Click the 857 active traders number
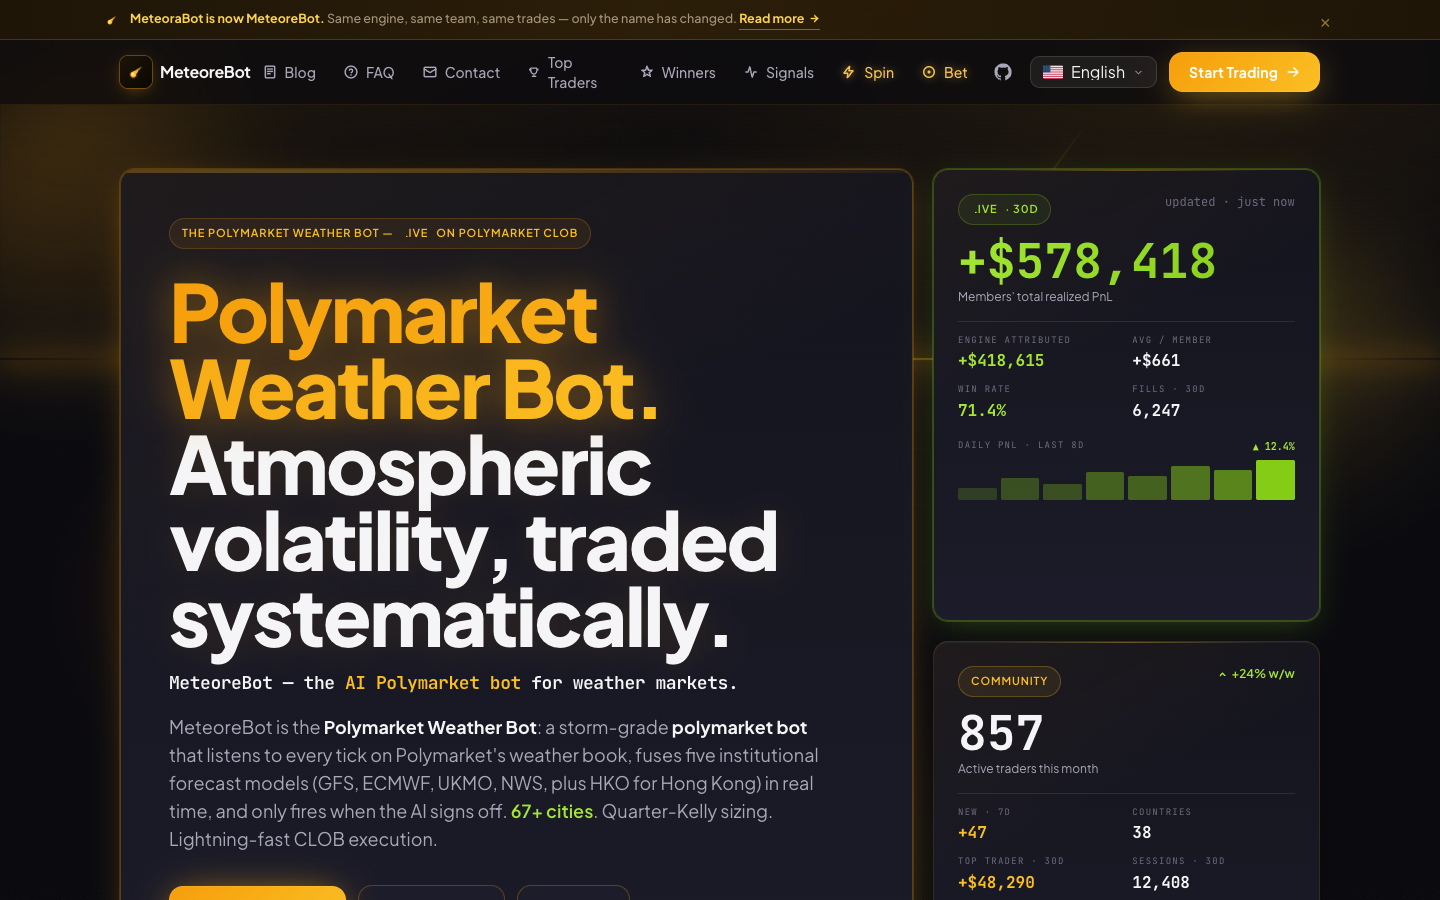Viewport: 1440px width, 900px height. 1001,733
